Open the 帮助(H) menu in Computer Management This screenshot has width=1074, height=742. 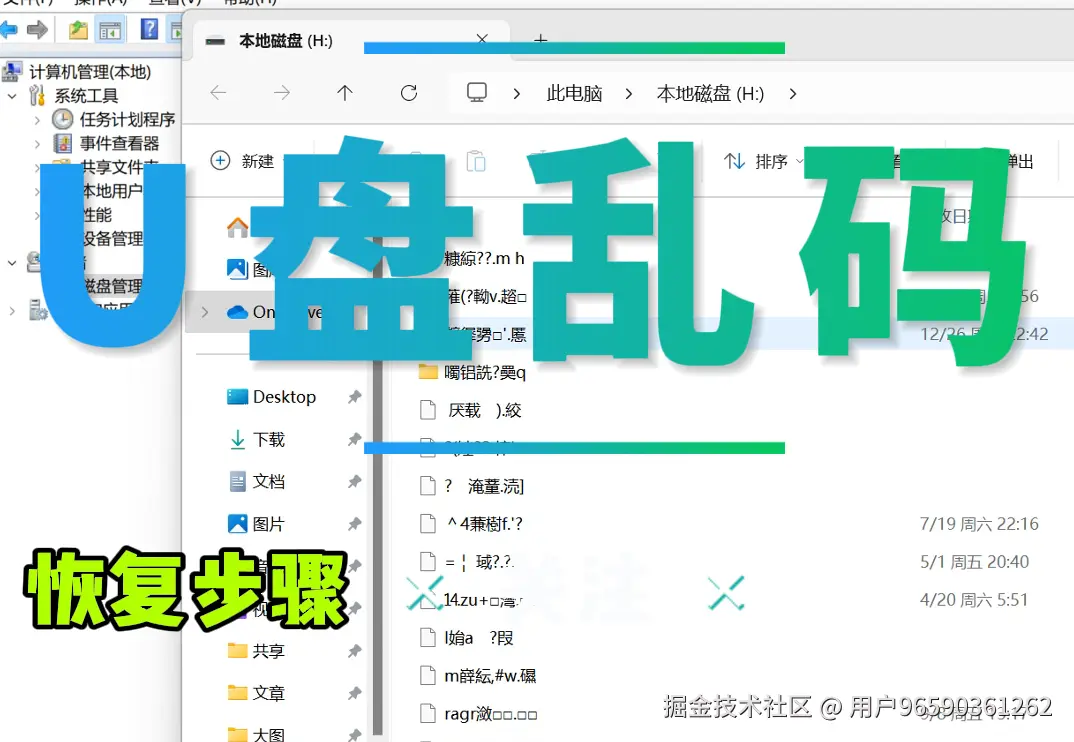(248, 2)
